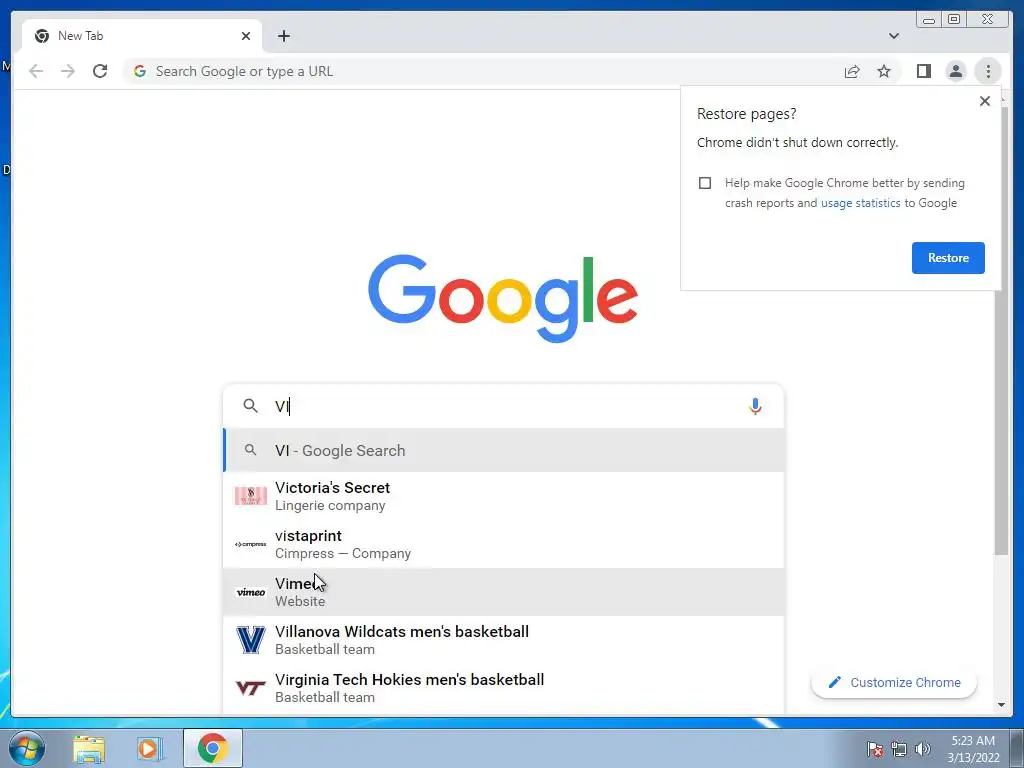The height and width of the screenshot is (768, 1024).
Task: Close the New Tab tab
Action: pos(246,36)
